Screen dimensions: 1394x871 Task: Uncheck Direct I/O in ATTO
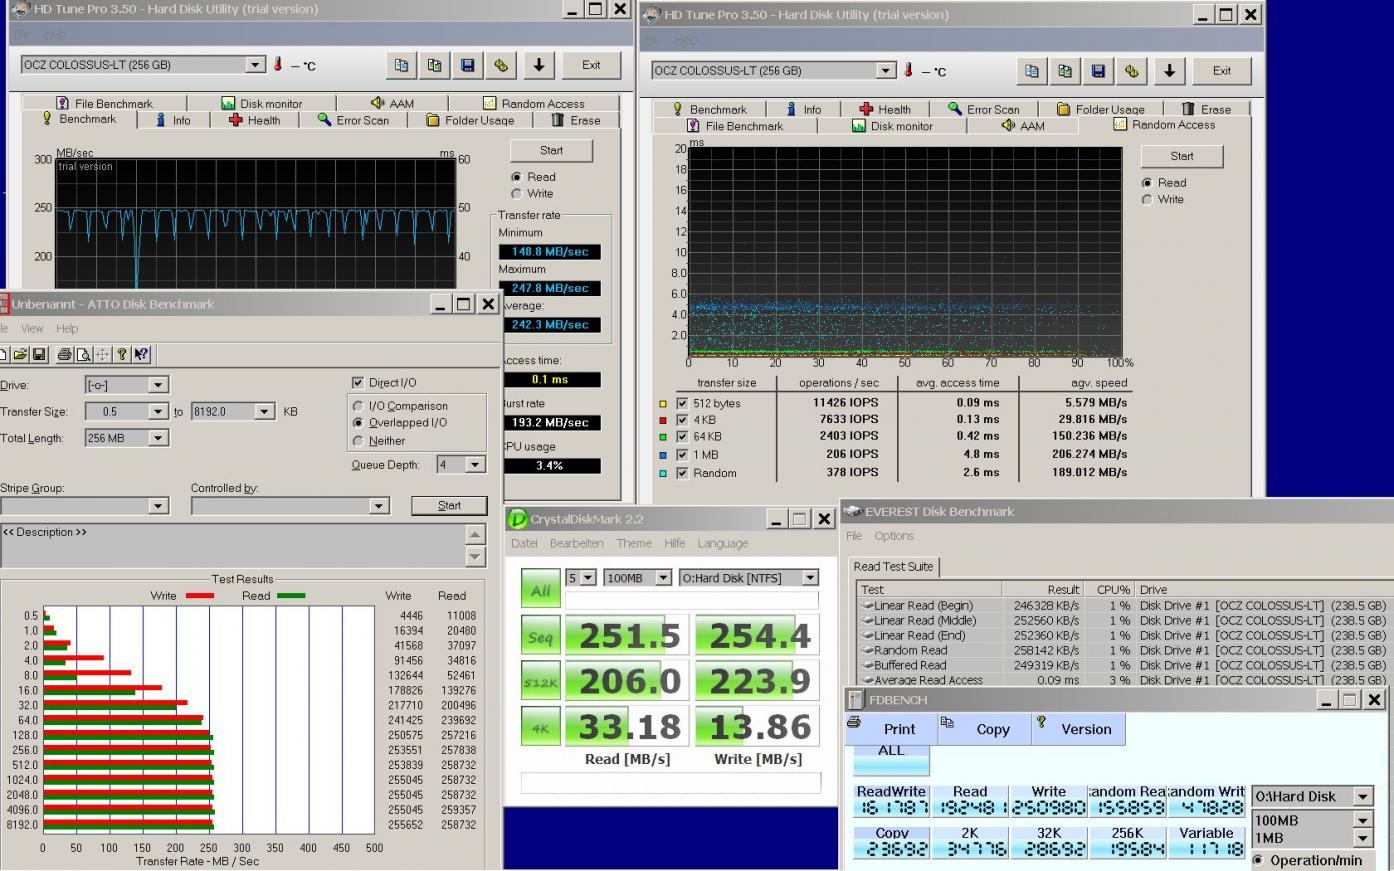358,382
